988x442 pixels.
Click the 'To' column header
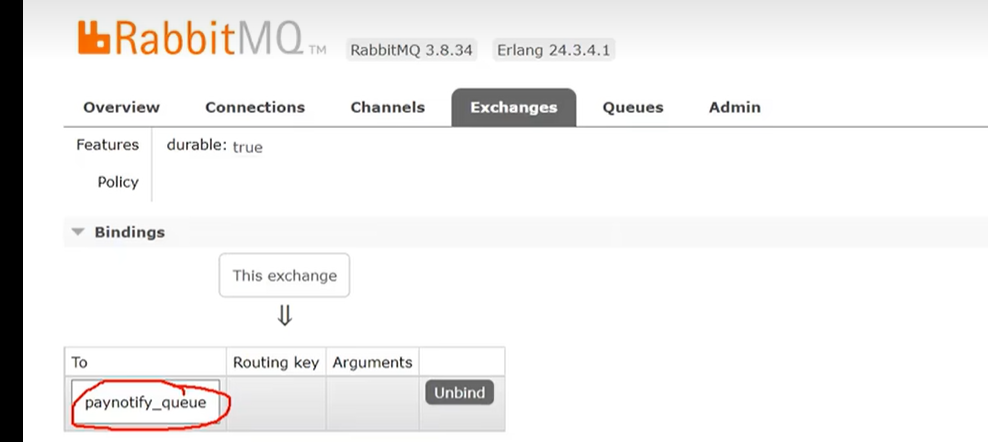point(80,362)
